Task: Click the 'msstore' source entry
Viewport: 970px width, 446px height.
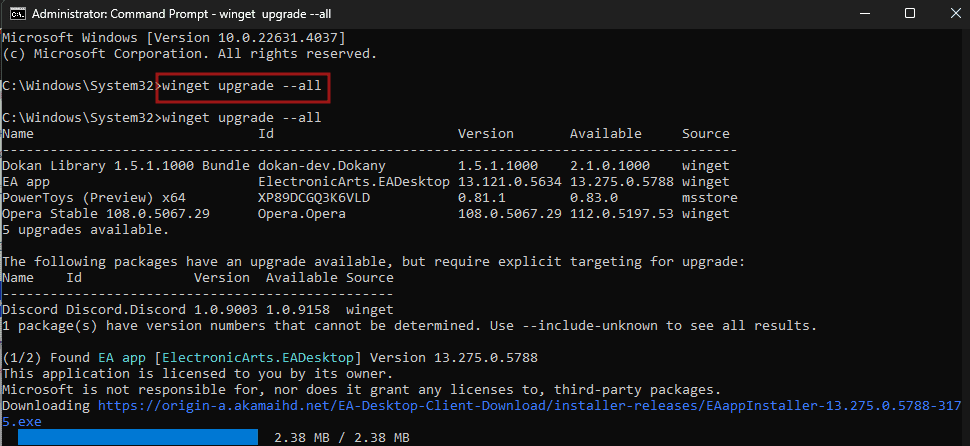Action: [x=710, y=198]
